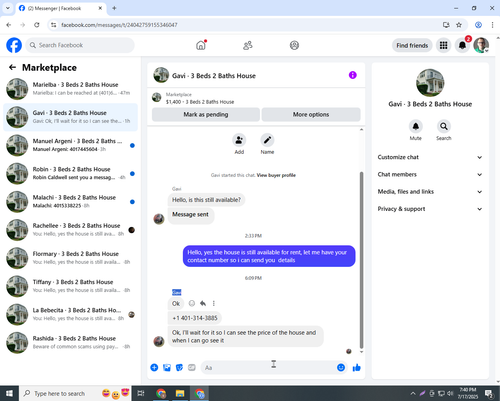Click the Search Facebook field
Screen dimensions: 500x401
pos(80,45)
